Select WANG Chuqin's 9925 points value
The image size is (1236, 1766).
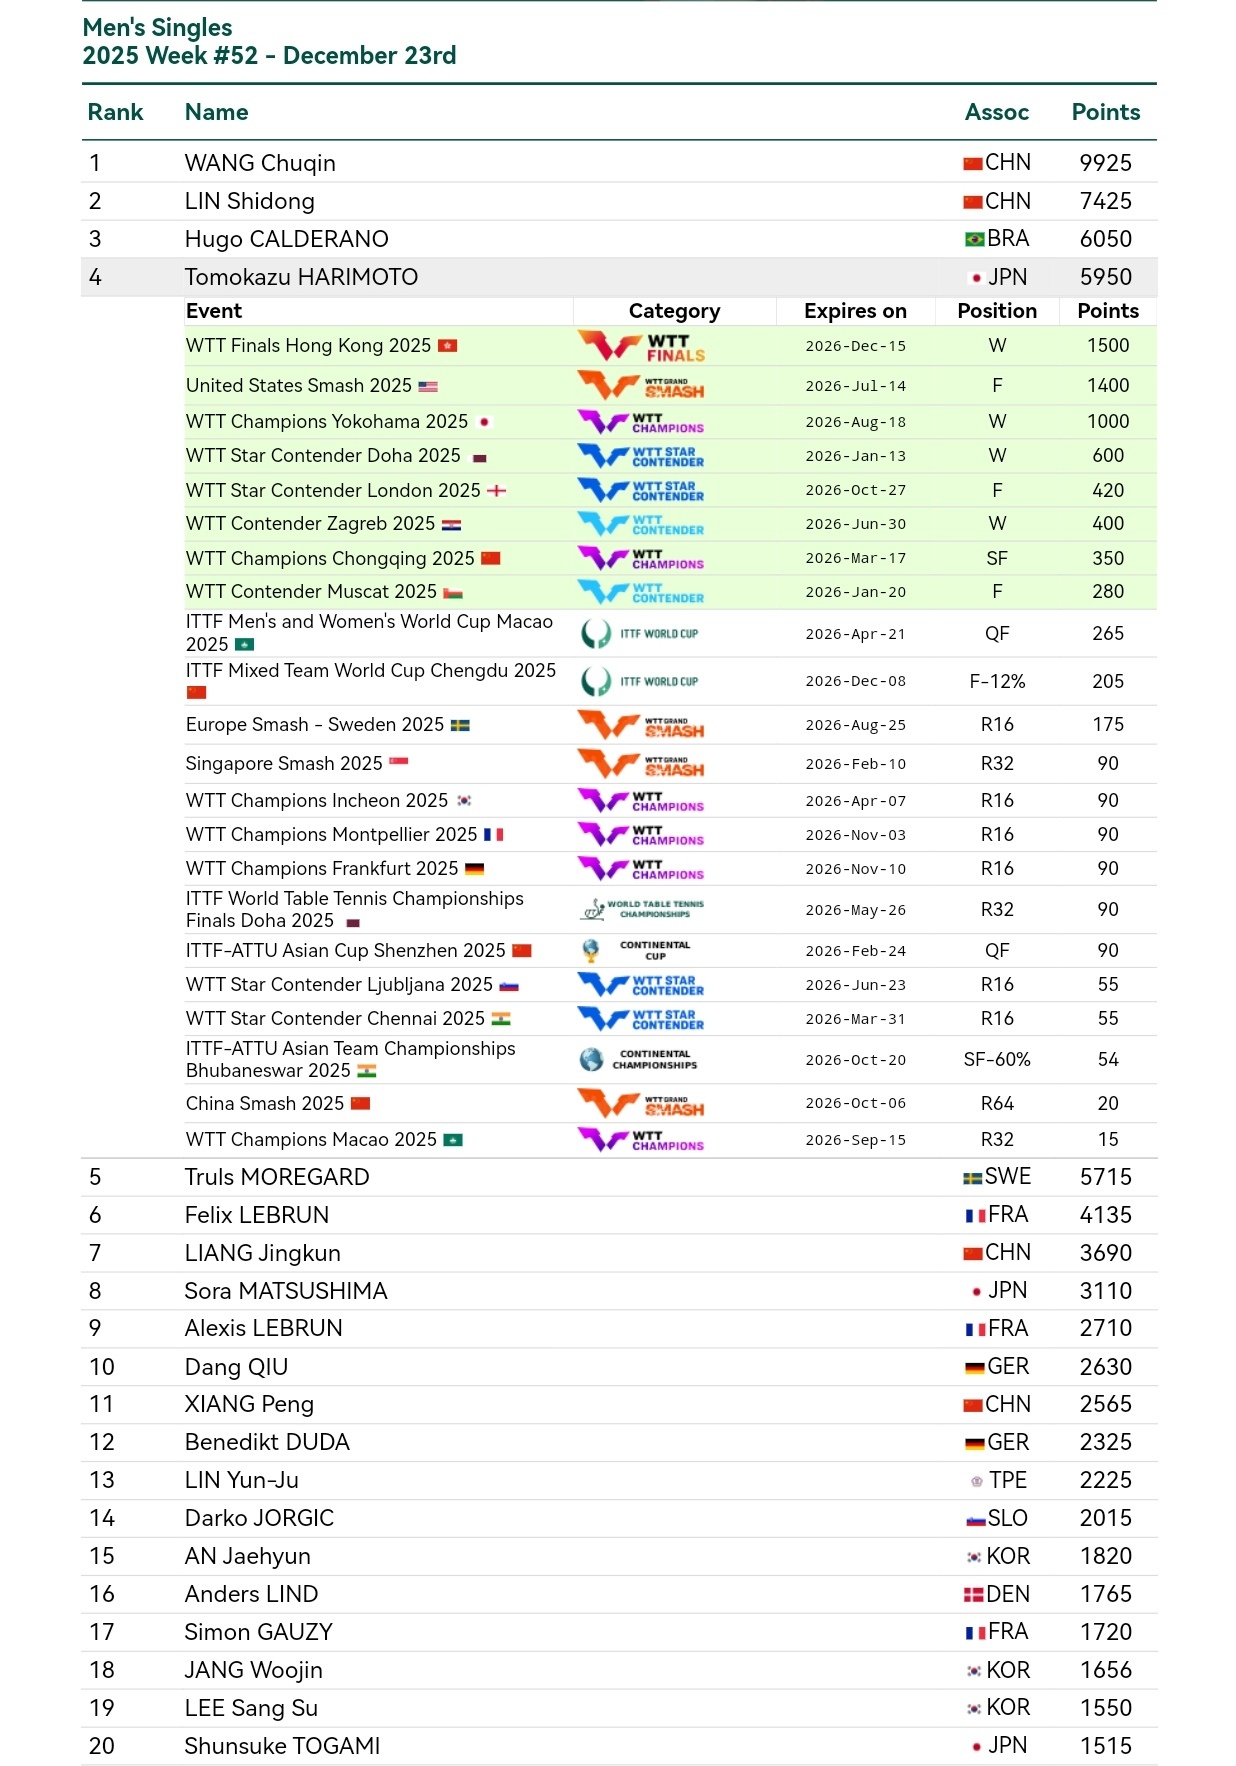pyautogui.click(x=1106, y=163)
